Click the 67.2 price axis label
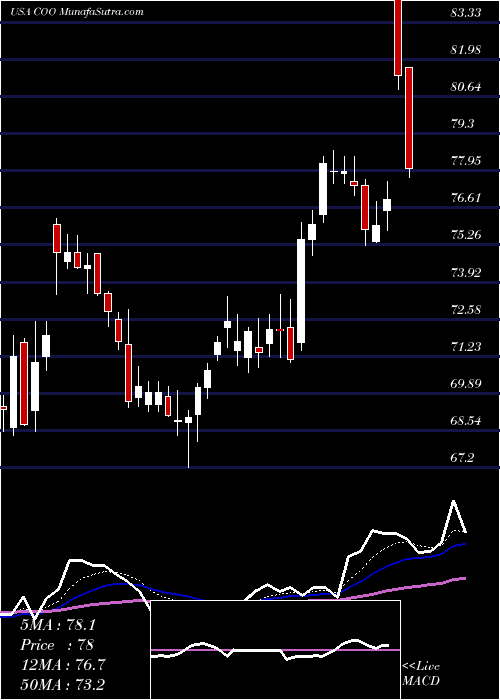 (x=462, y=457)
